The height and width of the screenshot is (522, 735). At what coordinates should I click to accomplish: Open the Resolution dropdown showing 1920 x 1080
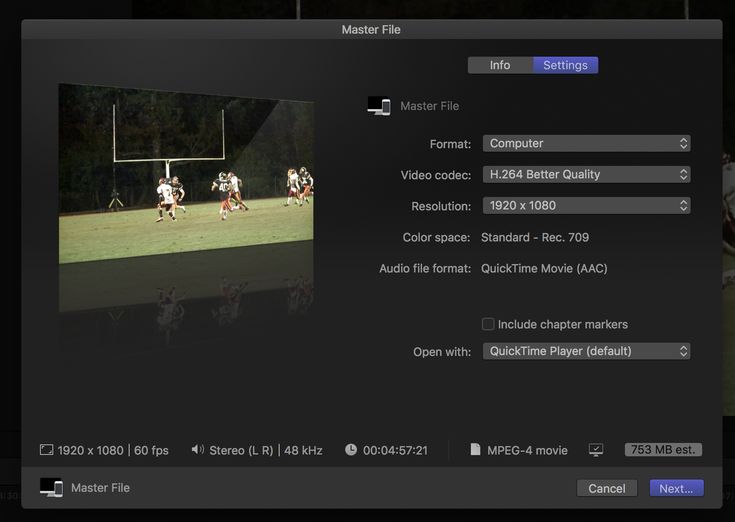586,206
